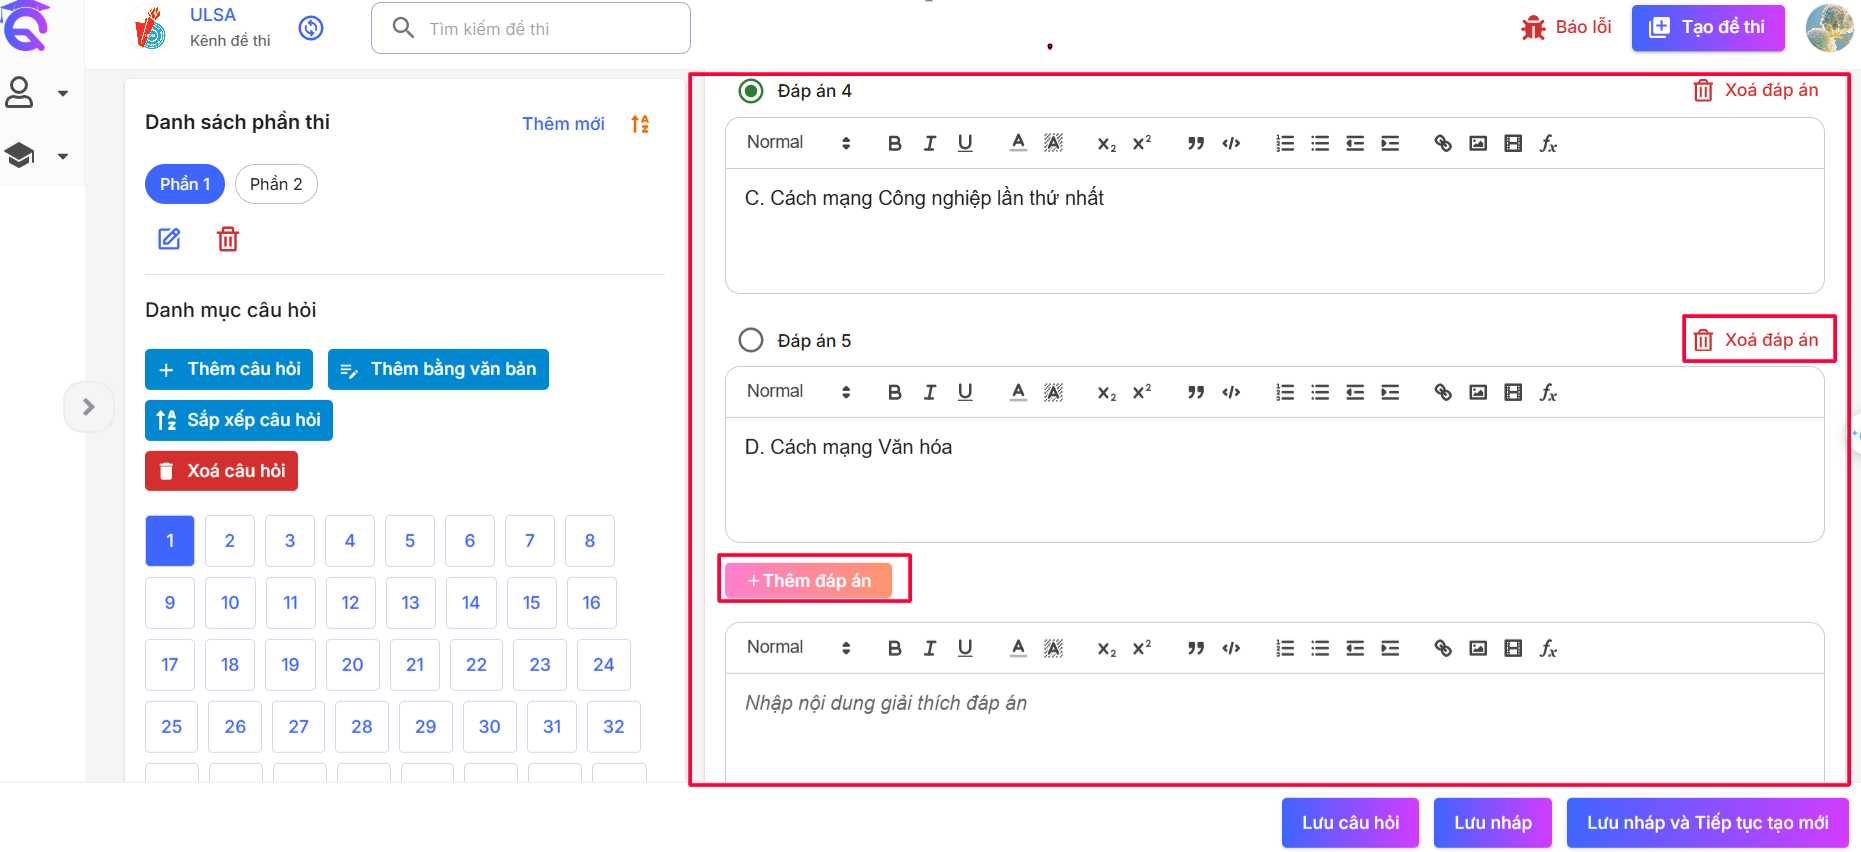The image size is (1861, 852).
Task: Click the user profile sidebar icon
Action: [x=20, y=92]
